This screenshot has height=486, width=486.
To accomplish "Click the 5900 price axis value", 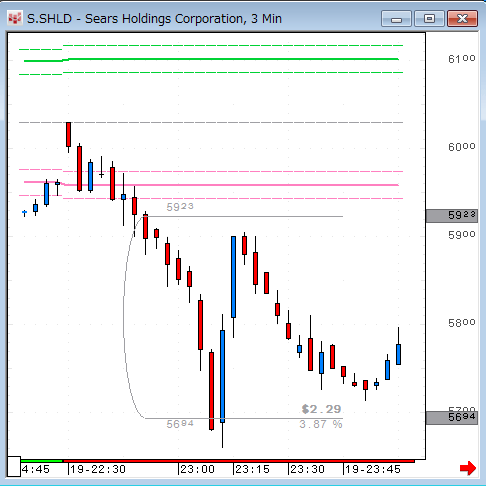I will click(x=462, y=235).
